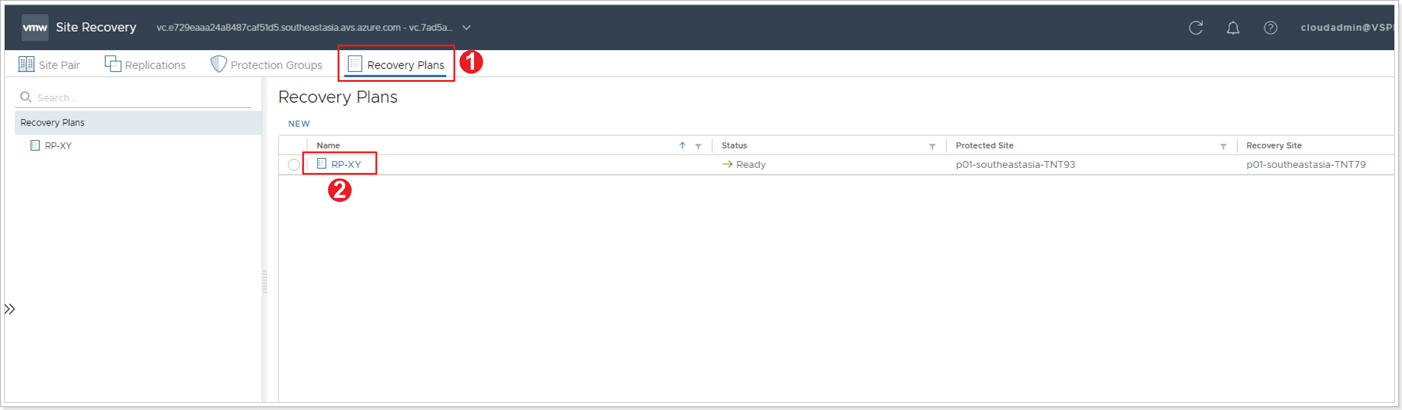Click the sidebar Search field

[x=134, y=97]
